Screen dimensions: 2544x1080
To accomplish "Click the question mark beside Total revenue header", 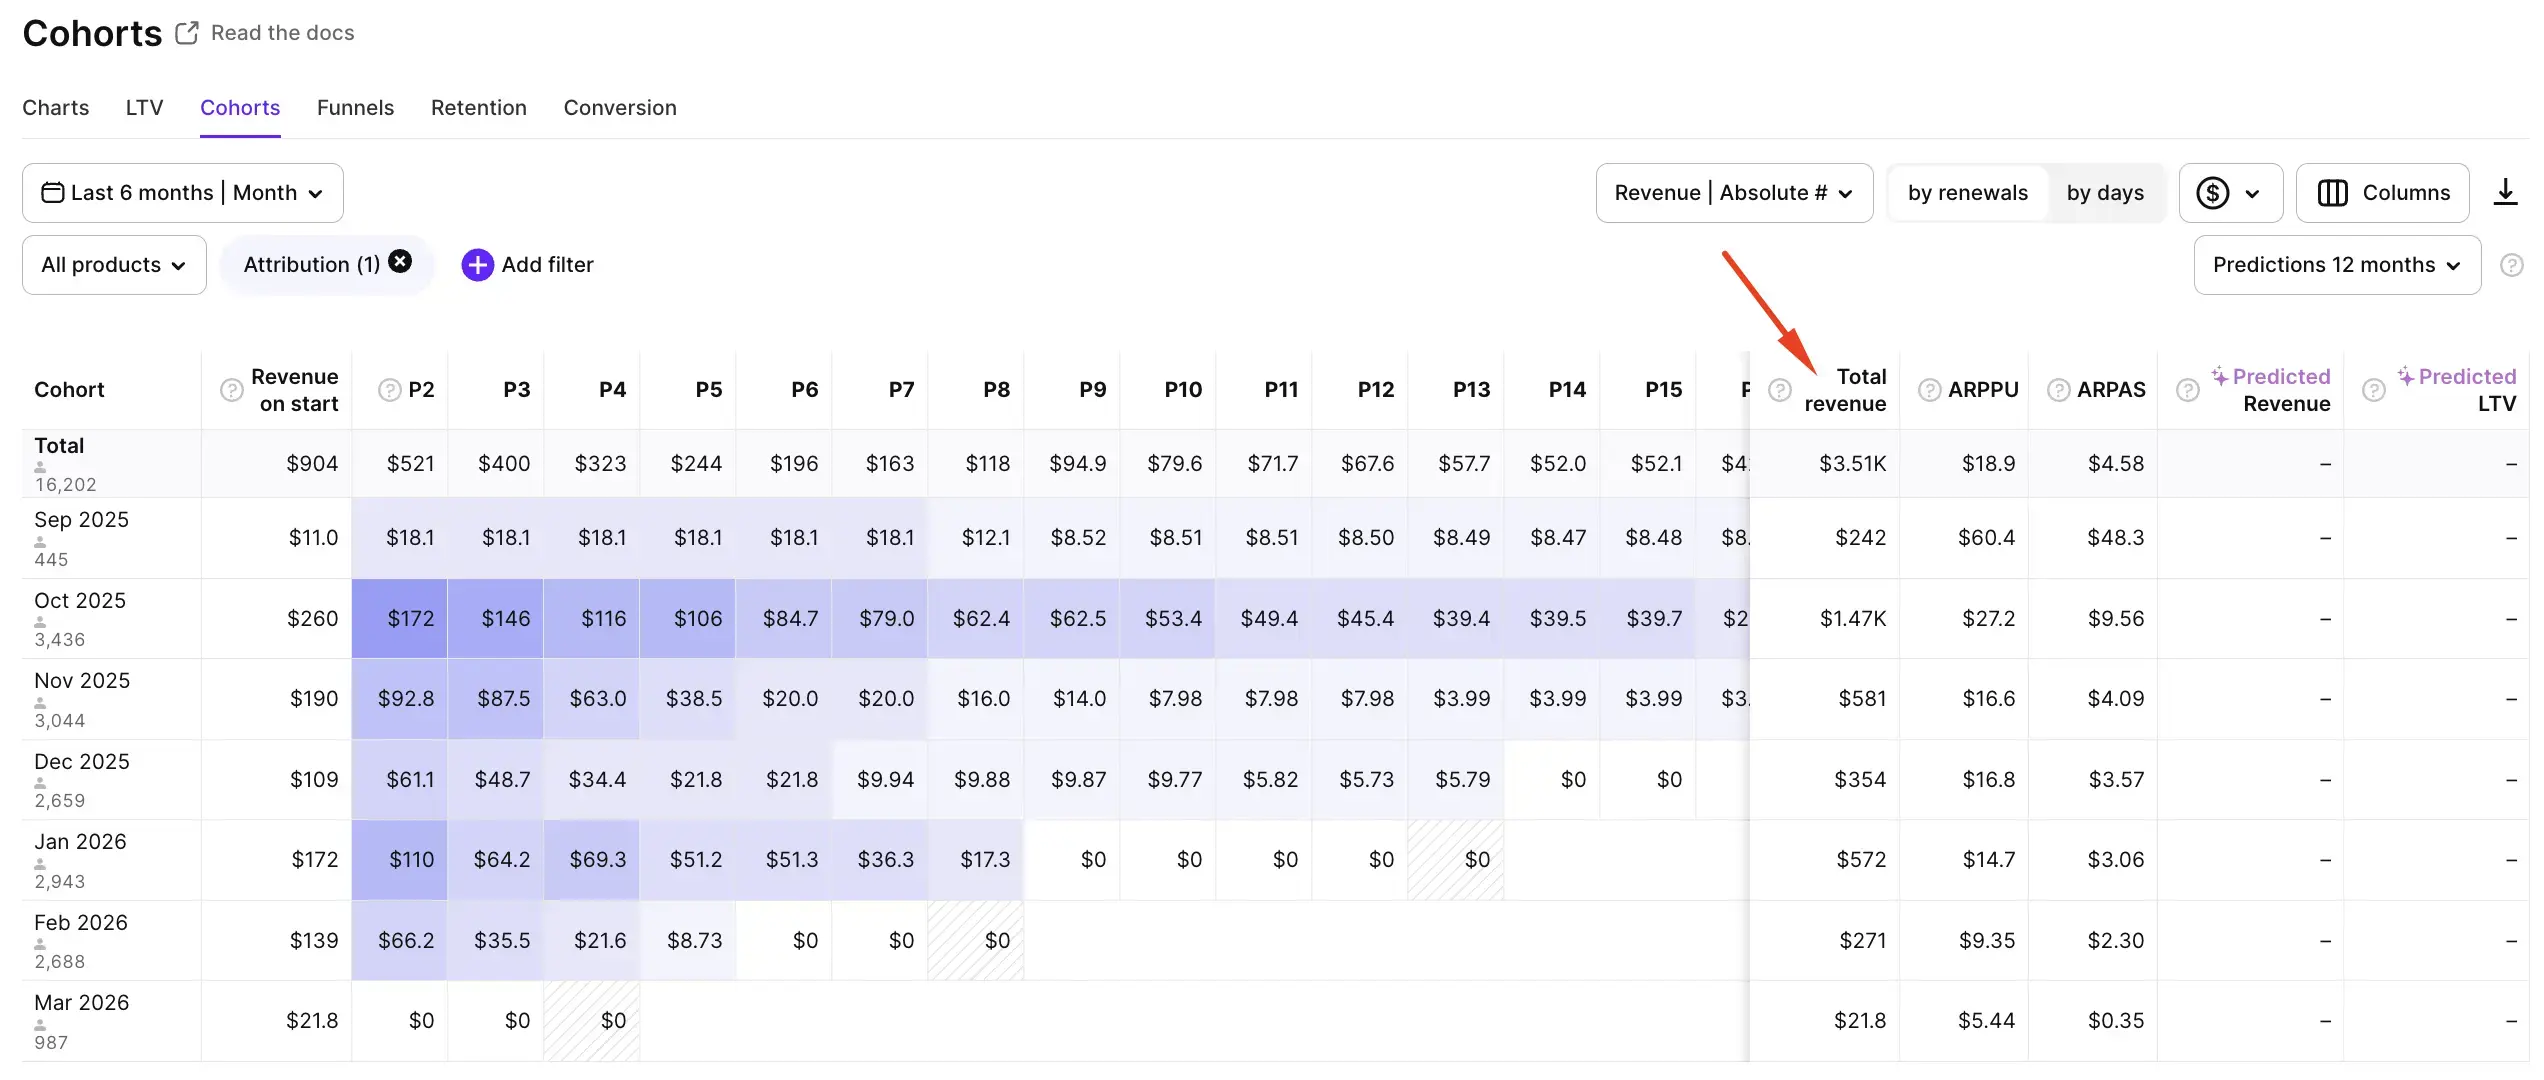I will [x=1780, y=390].
